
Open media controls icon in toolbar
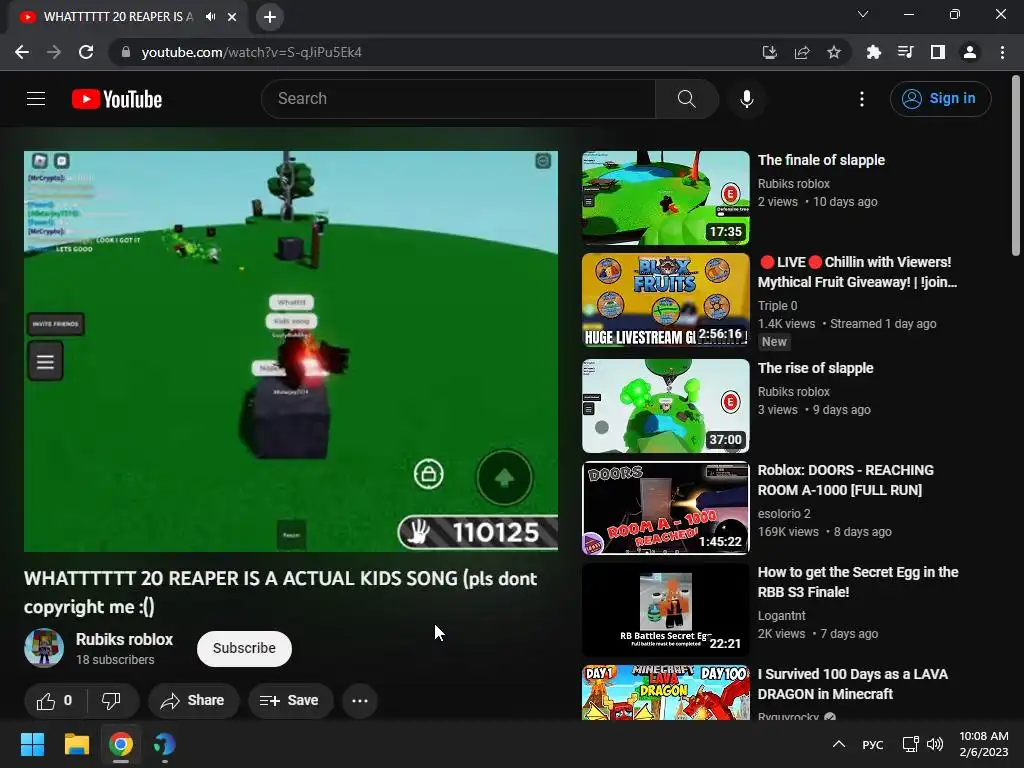[x=905, y=52]
